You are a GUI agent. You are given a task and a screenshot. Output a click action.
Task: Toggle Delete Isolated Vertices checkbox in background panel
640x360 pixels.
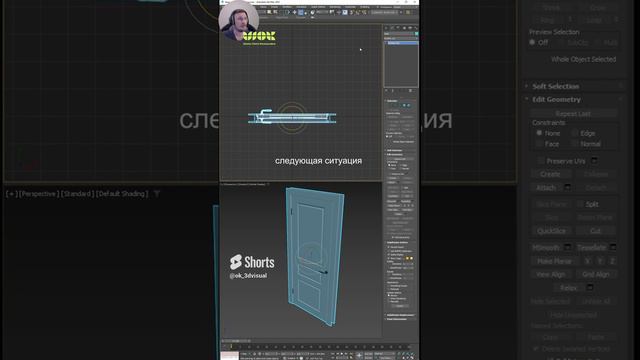(536, 349)
